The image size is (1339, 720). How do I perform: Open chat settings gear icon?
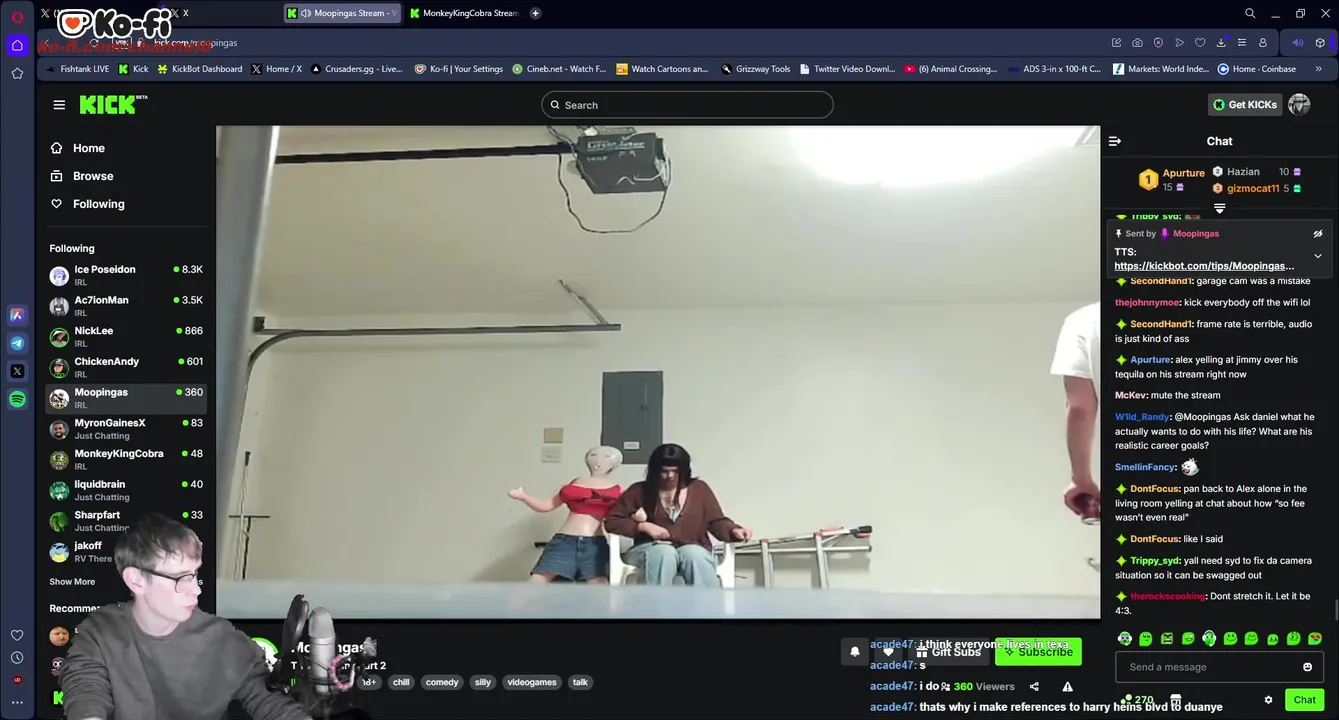click(x=1268, y=700)
